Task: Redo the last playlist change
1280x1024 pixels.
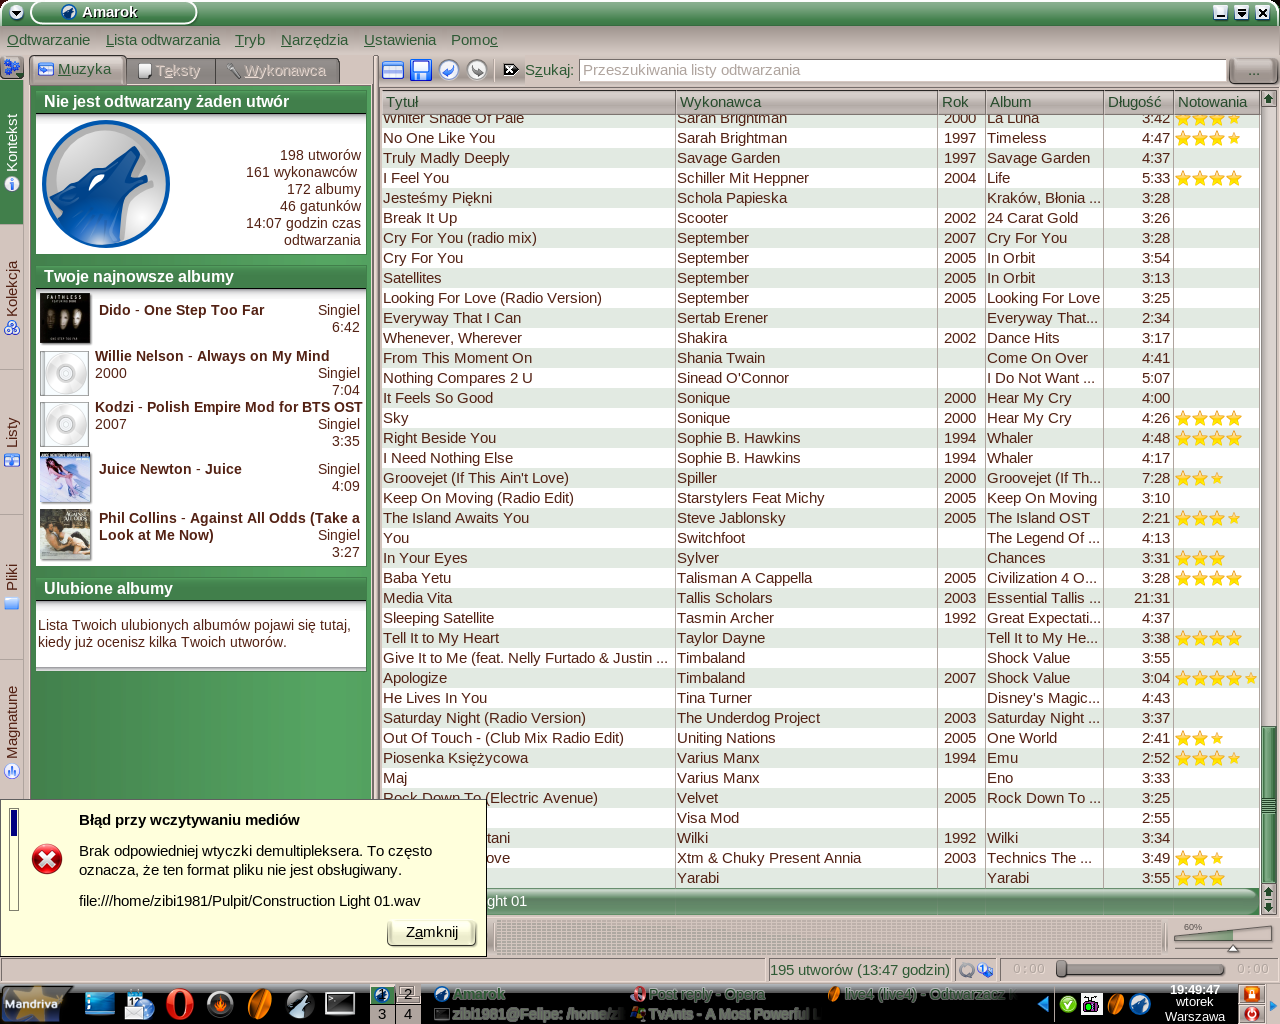Action: tap(477, 70)
